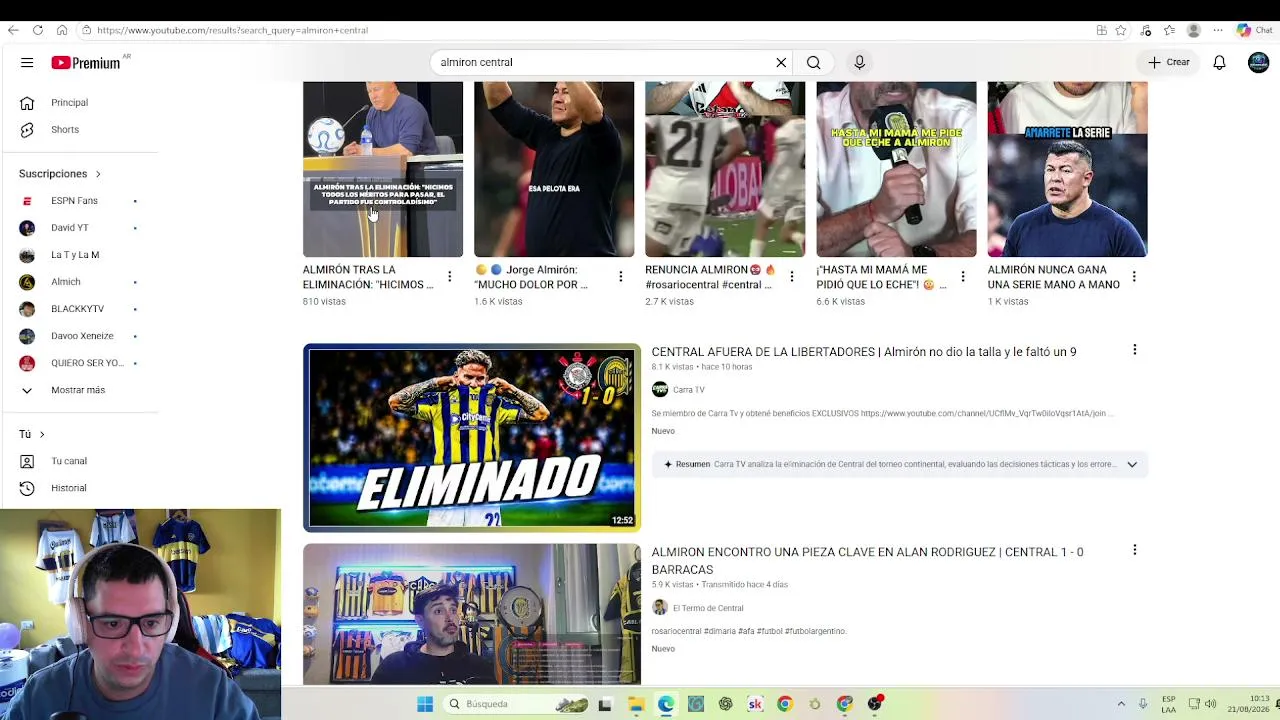Go to YouTube Premium home via logo

point(86,63)
